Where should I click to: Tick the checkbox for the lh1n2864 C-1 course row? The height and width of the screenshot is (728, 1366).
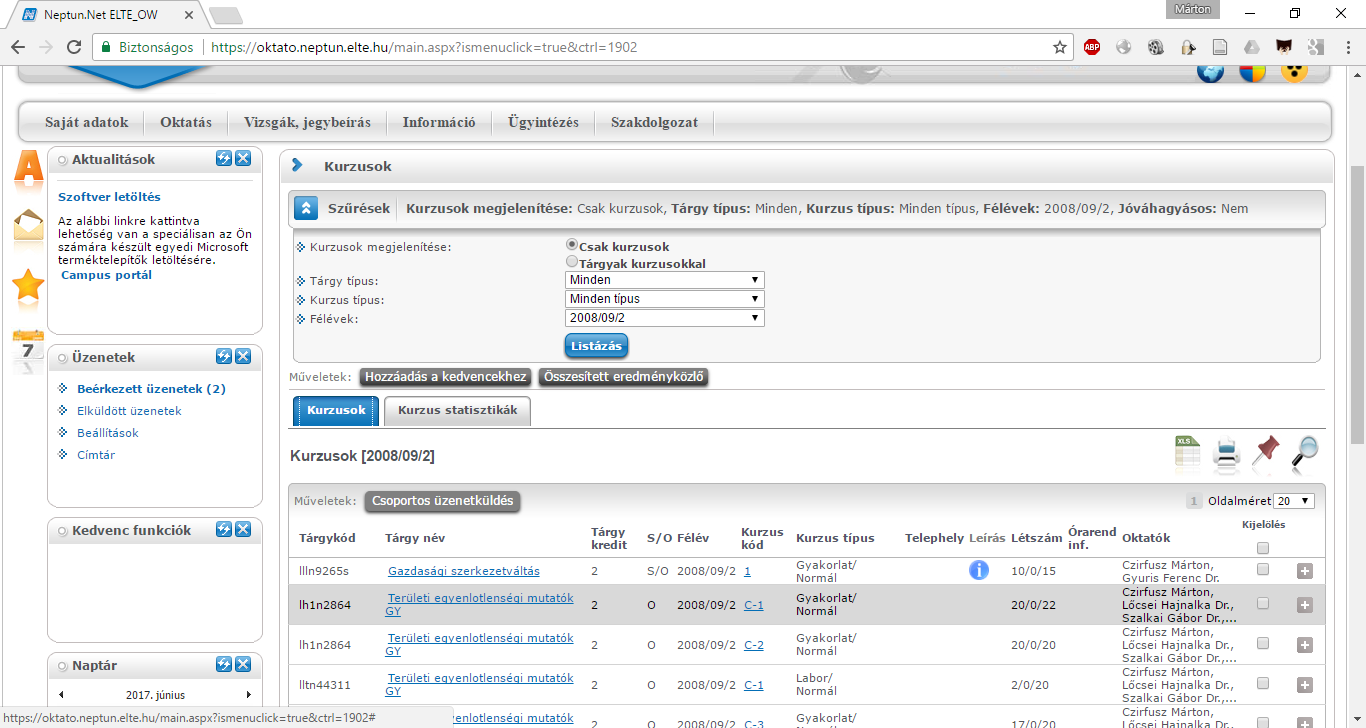(1263, 604)
